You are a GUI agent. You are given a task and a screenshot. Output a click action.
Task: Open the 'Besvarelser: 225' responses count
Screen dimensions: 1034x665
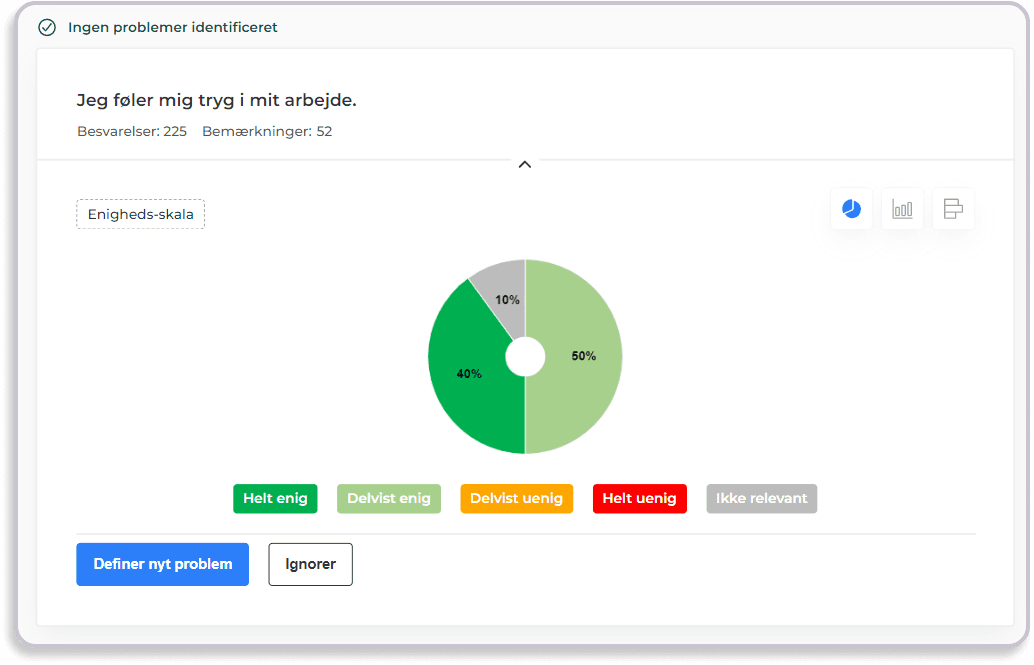[x=132, y=131]
